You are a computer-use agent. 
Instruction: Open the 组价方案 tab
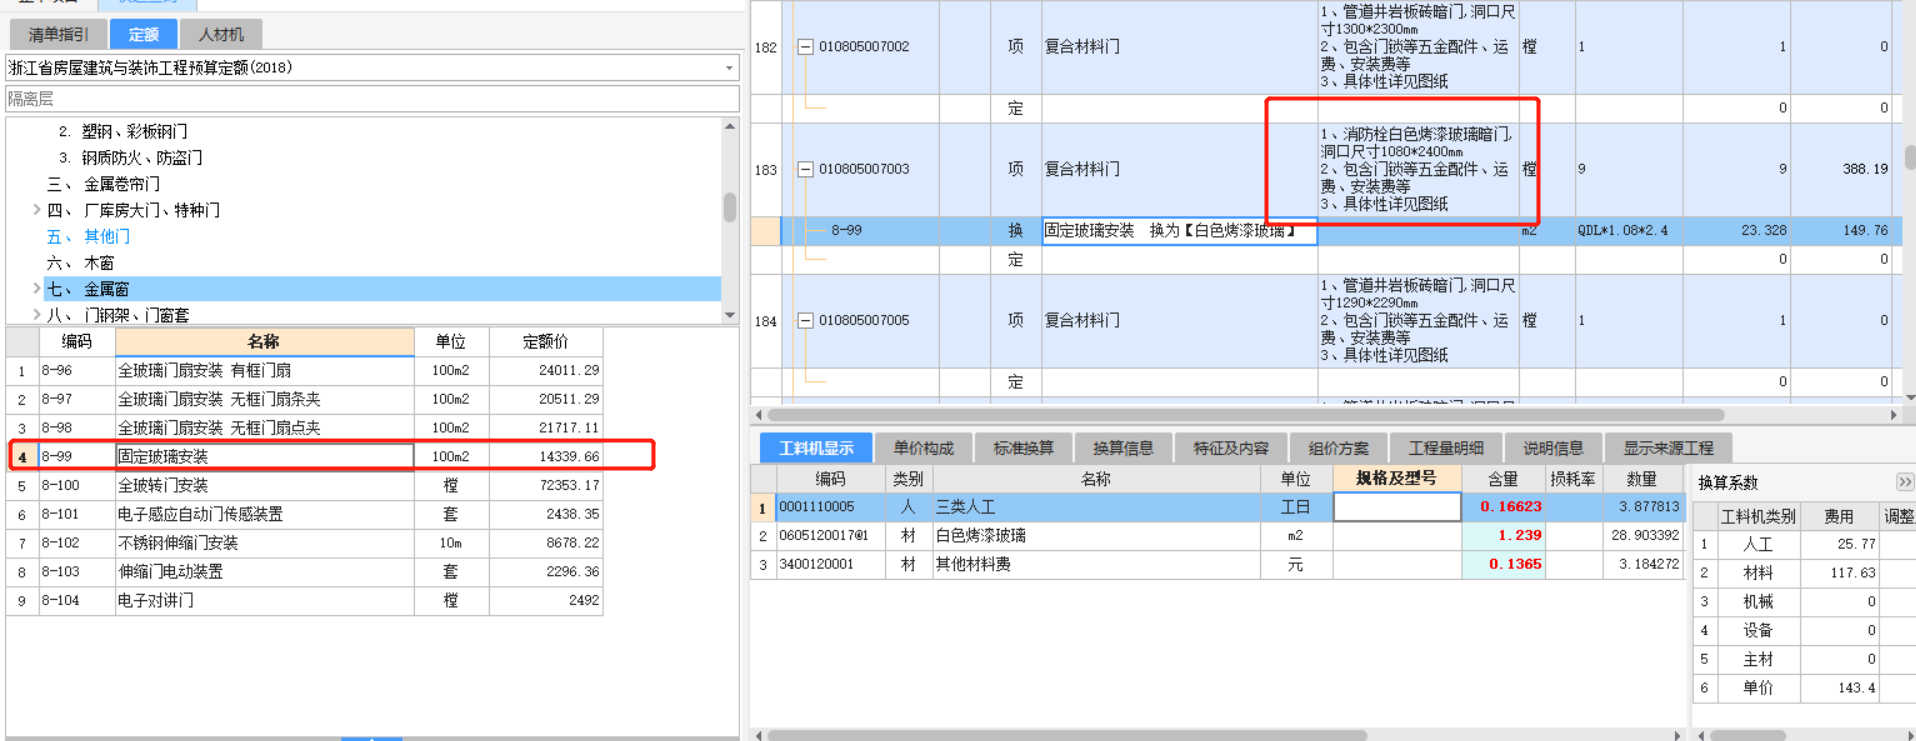(1338, 448)
